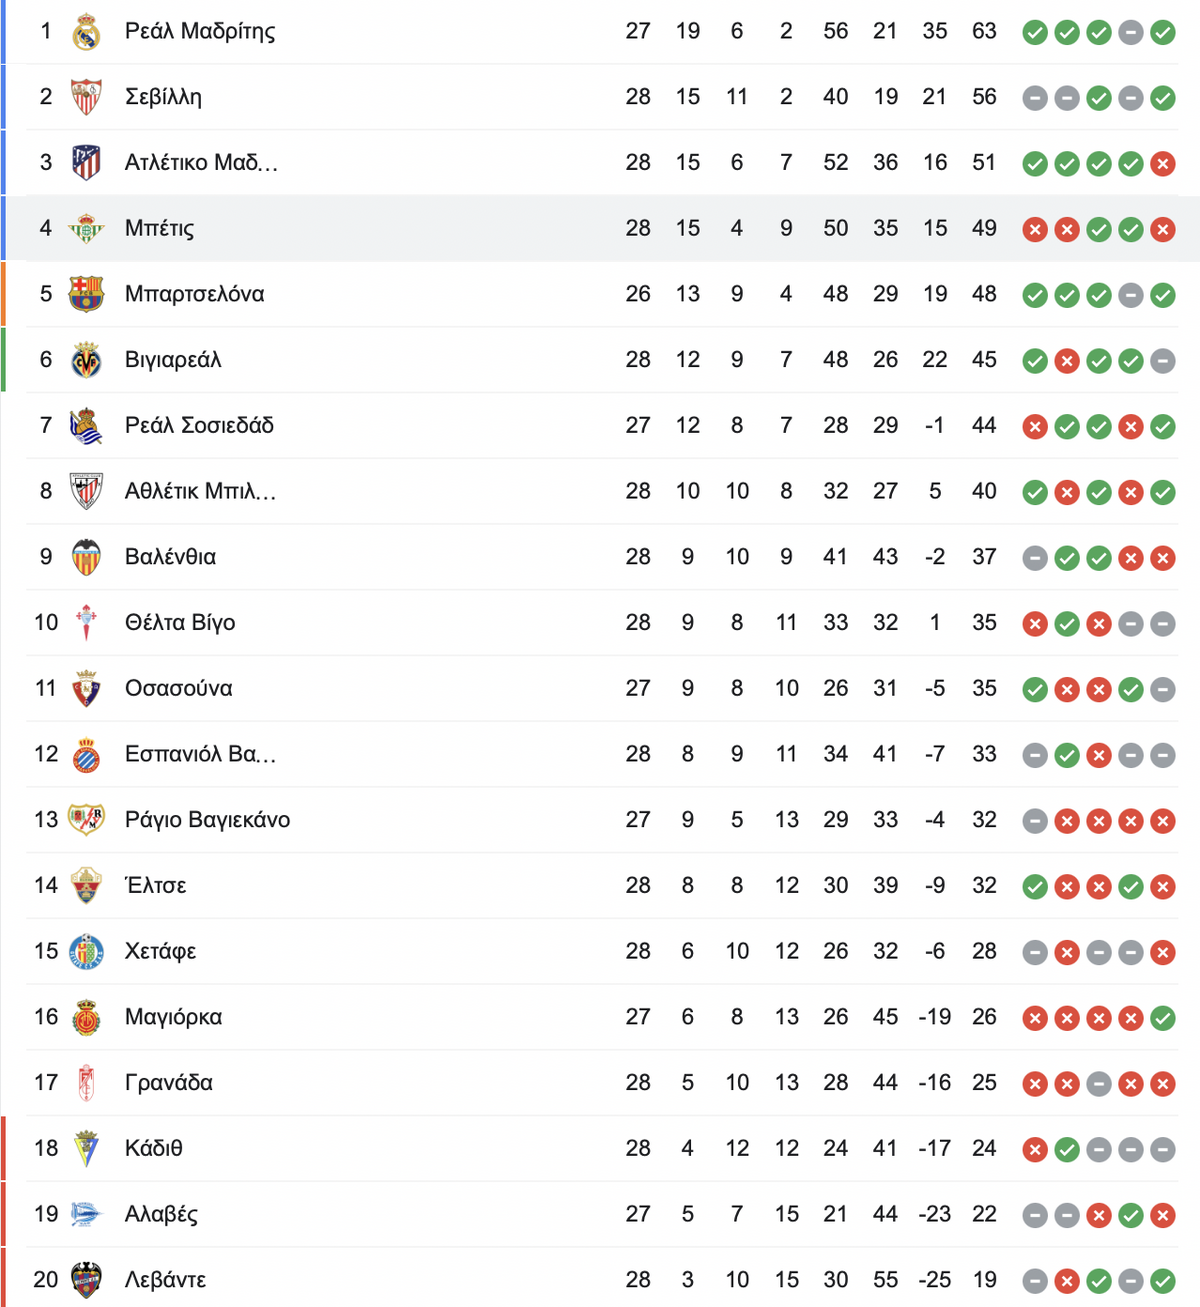
Task: Click the Sevilla team crest
Action: 87,97
